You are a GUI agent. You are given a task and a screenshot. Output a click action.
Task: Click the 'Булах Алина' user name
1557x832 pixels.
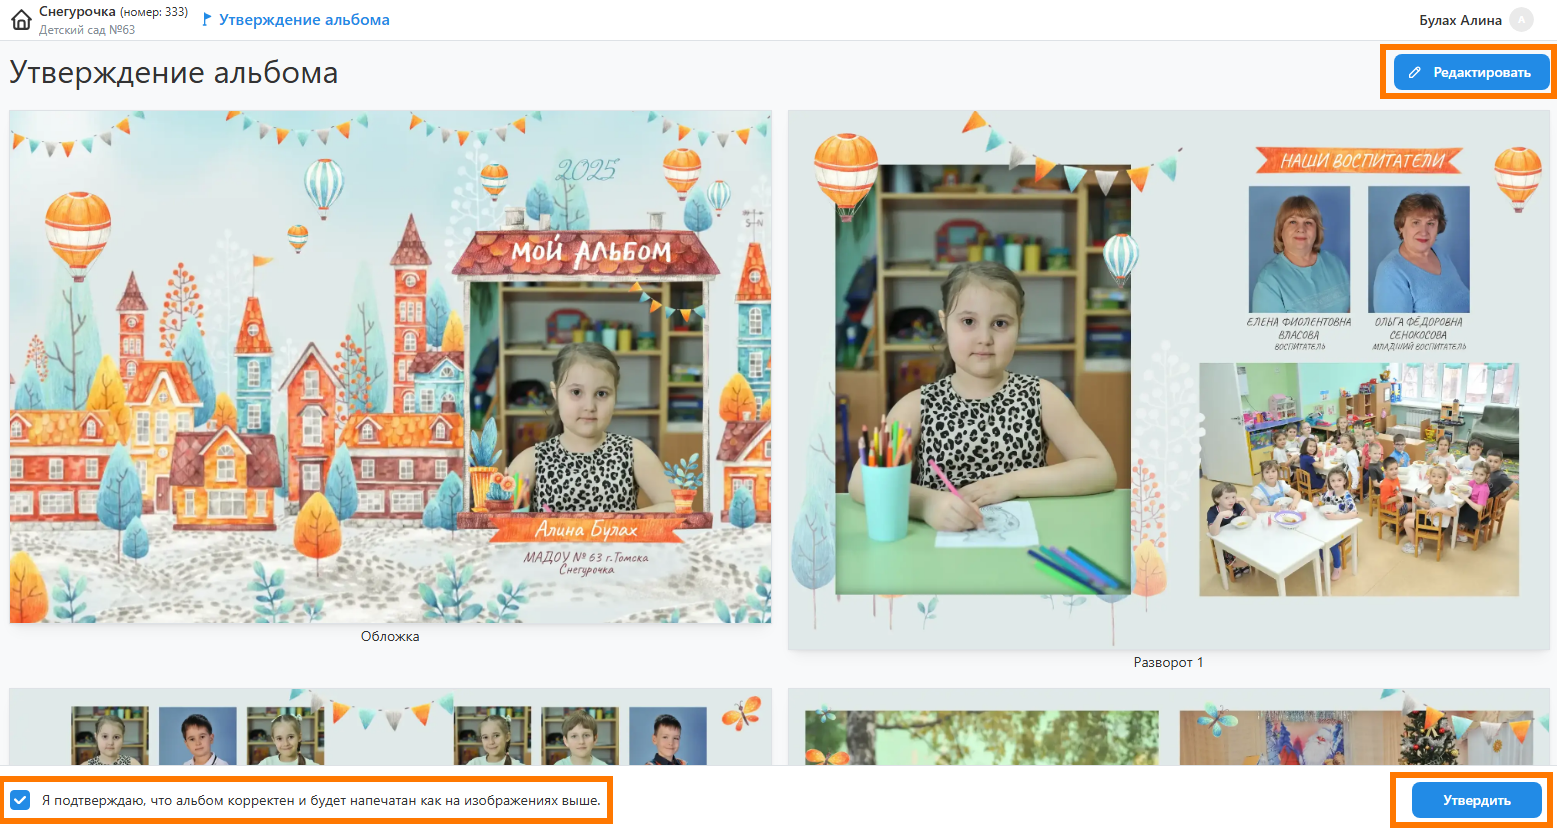(x=1460, y=20)
